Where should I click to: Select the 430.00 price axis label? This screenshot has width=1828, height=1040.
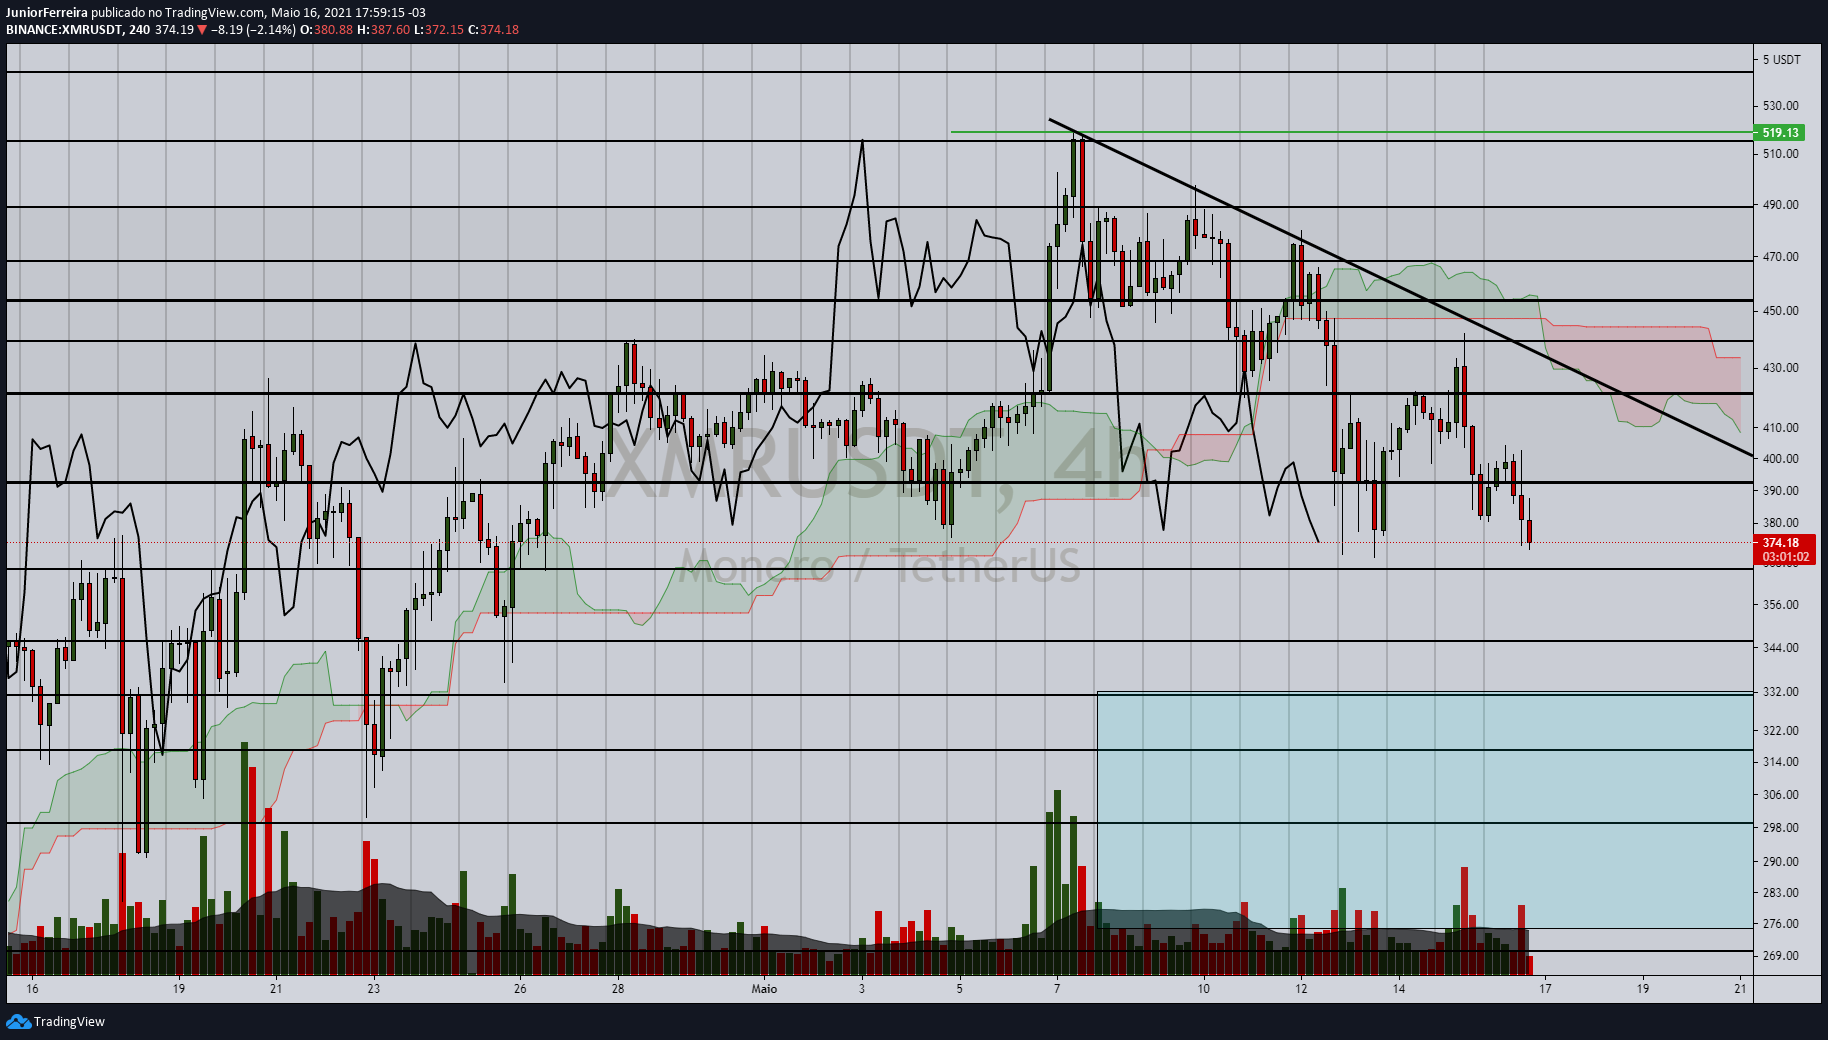pos(1780,367)
